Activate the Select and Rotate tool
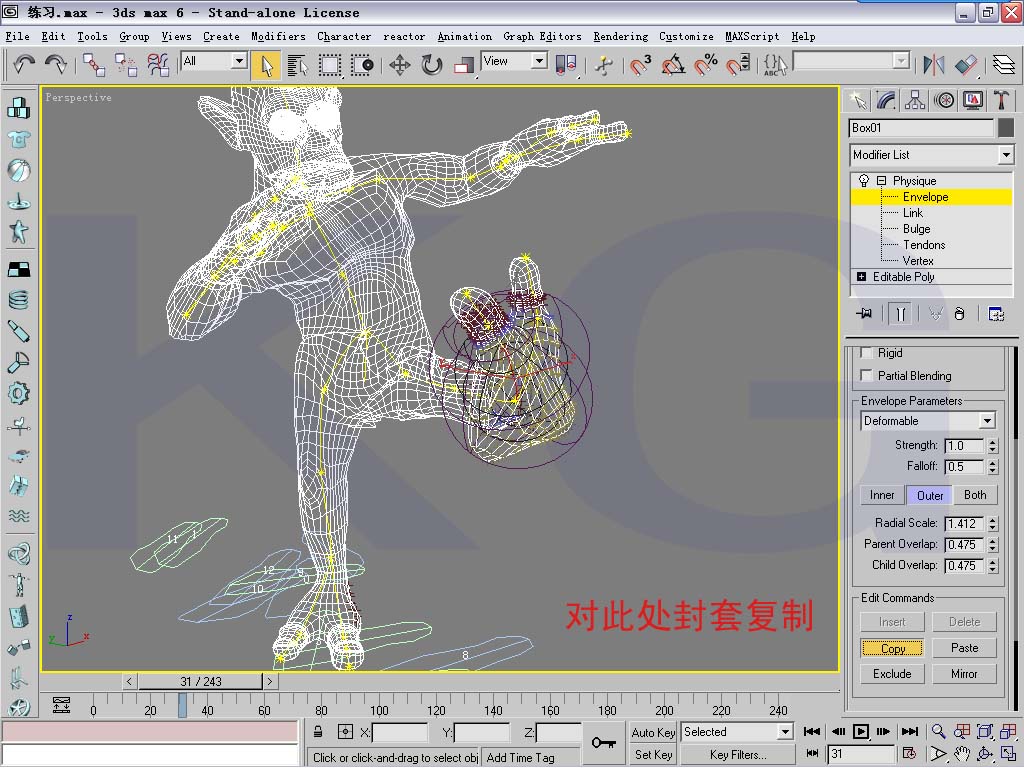This screenshot has width=1024, height=768. pyautogui.click(x=432, y=65)
